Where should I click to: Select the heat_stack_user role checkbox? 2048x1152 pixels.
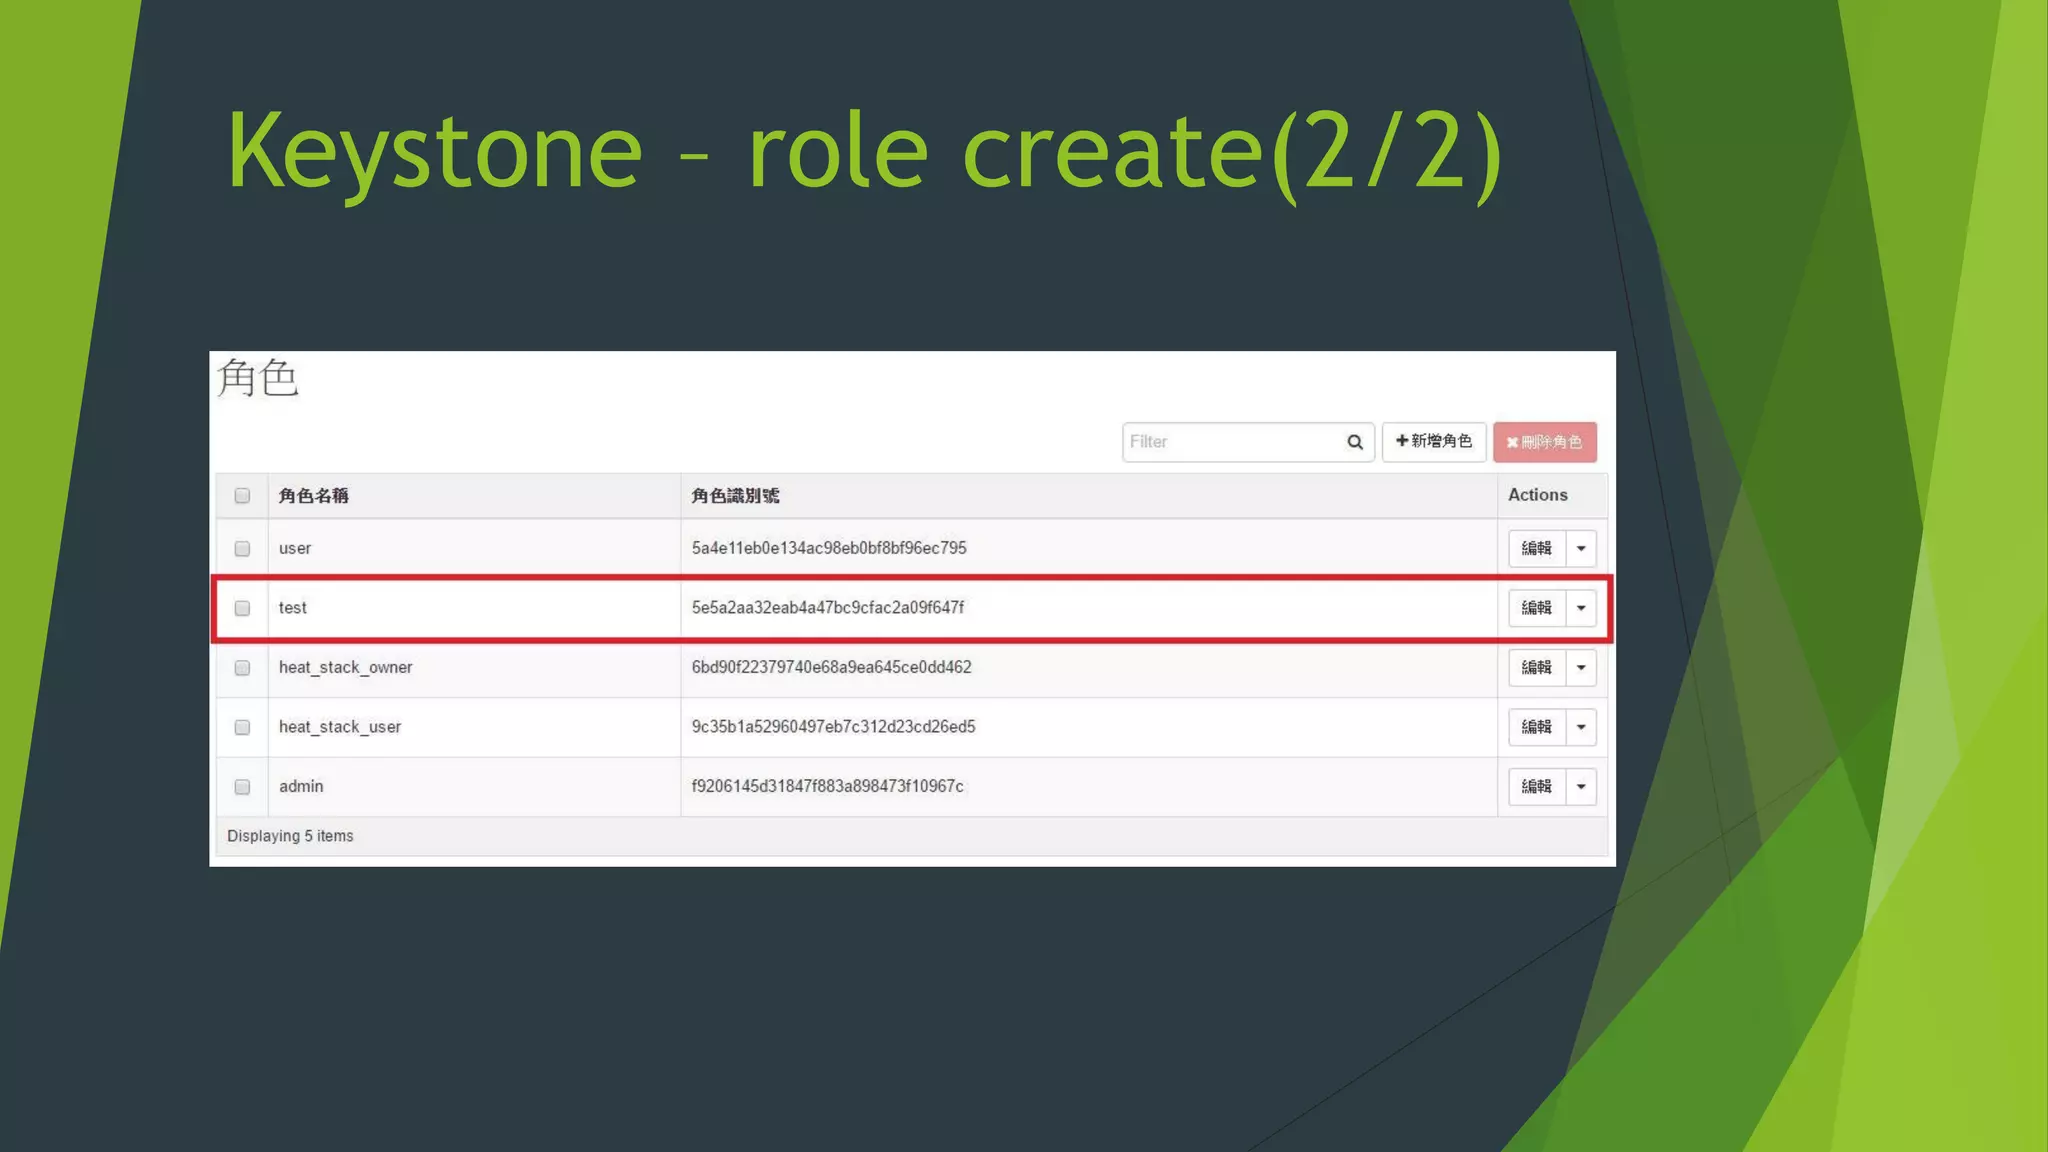tap(242, 727)
